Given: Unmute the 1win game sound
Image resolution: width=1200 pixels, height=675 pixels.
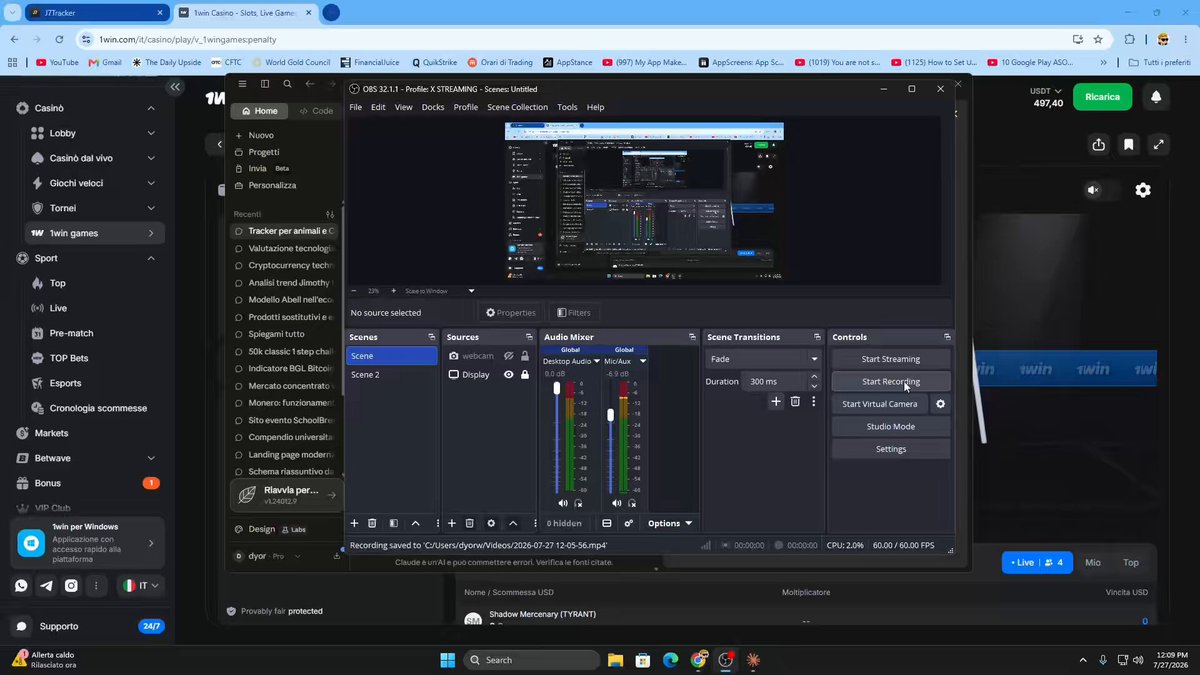Looking at the screenshot, I should (x=1093, y=190).
